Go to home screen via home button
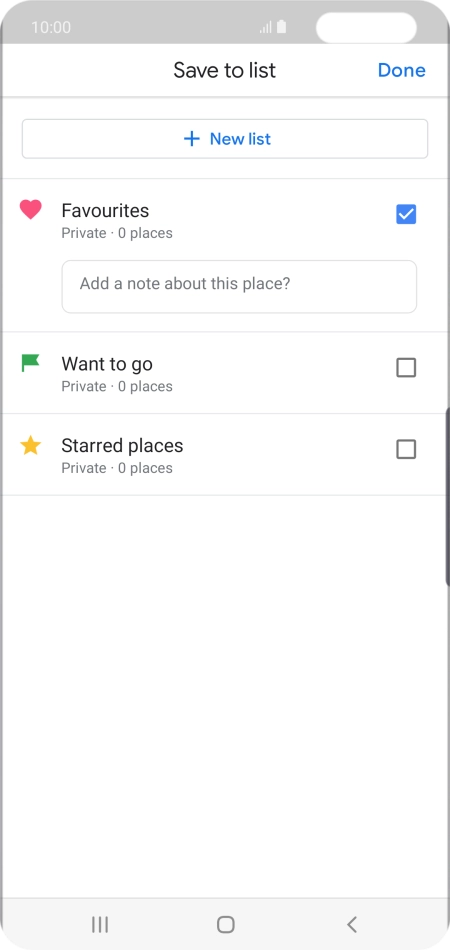The width and height of the screenshot is (450, 950). (225, 924)
